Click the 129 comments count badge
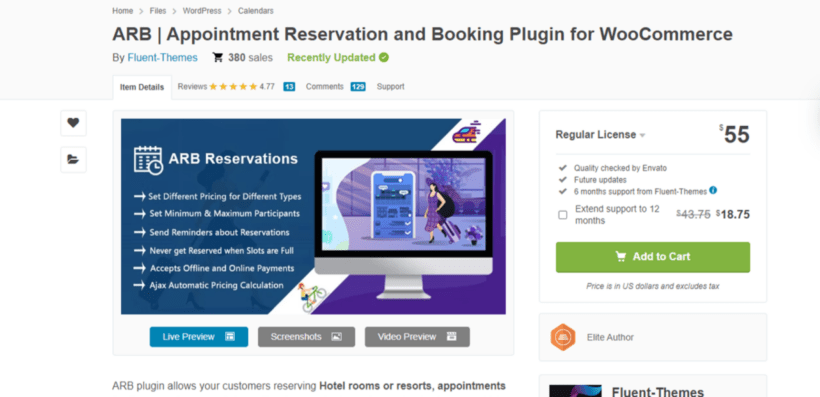The width and height of the screenshot is (820, 397). 358,87
